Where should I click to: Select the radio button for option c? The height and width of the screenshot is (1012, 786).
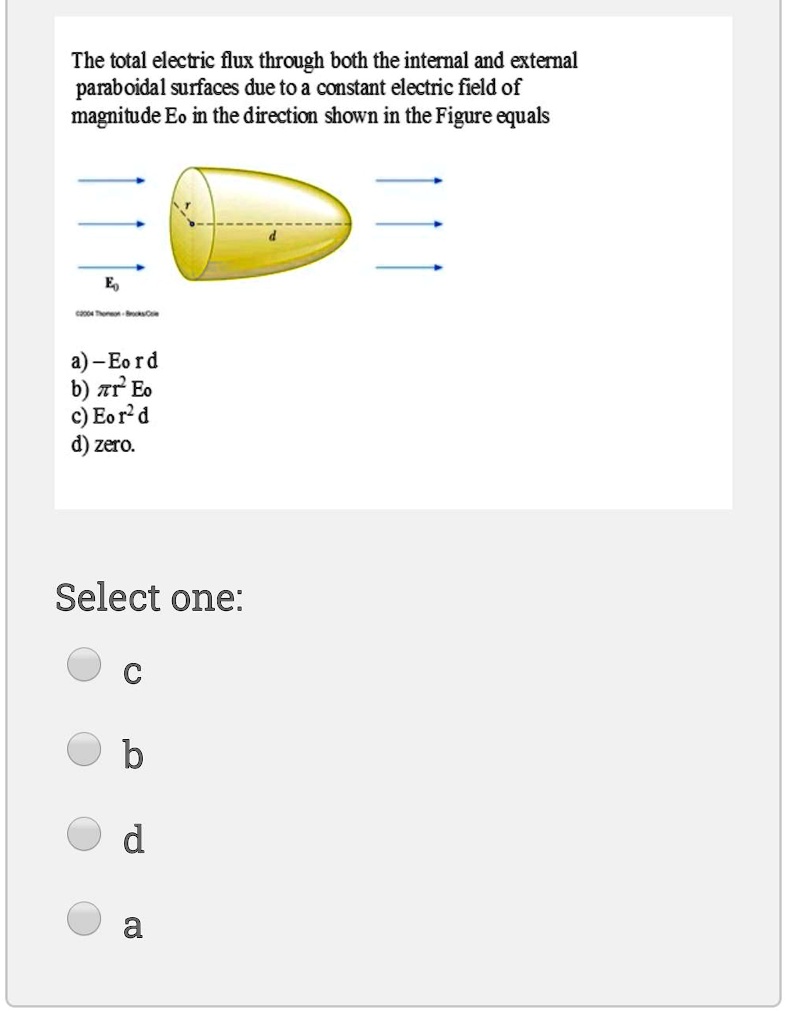coord(84,664)
